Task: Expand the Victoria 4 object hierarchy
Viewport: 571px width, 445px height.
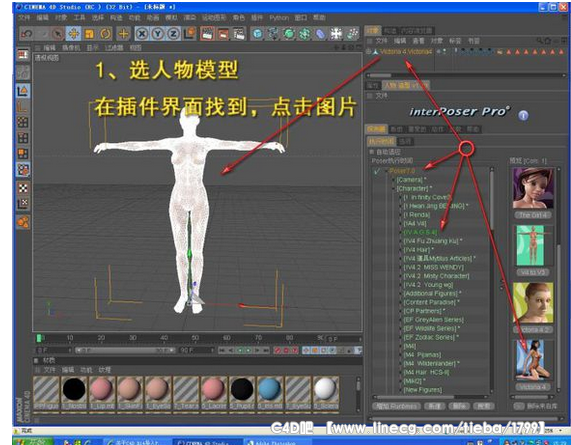Action: [x=369, y=52]
